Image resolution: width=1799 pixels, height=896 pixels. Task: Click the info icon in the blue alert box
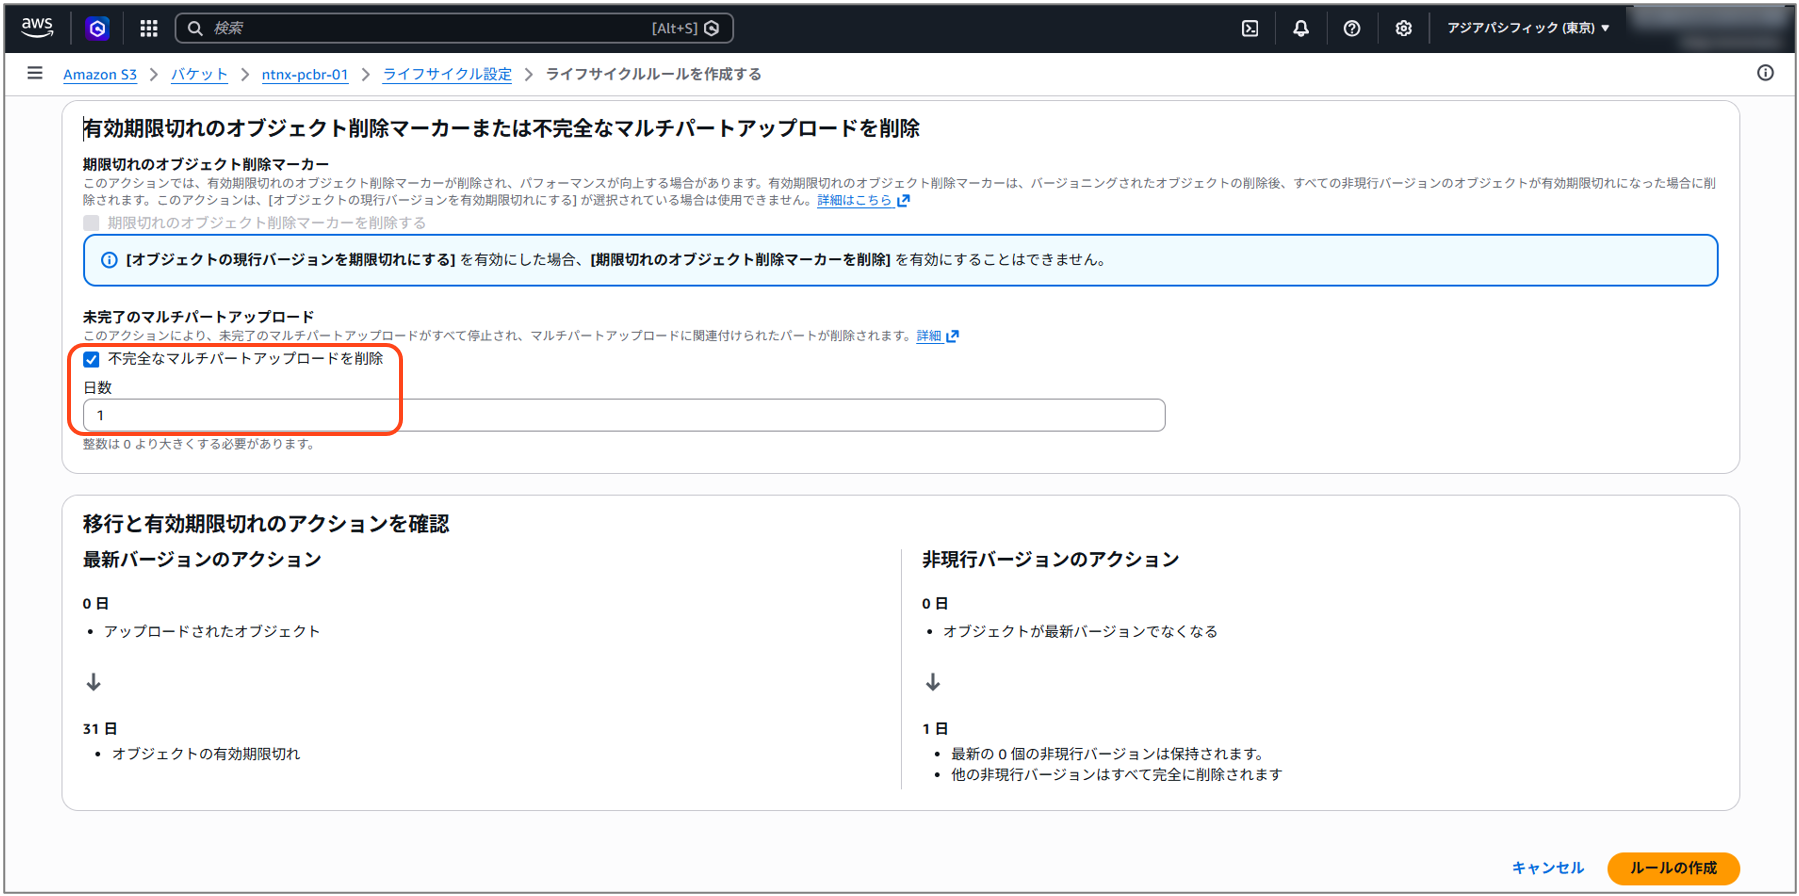tap(109, 260)
